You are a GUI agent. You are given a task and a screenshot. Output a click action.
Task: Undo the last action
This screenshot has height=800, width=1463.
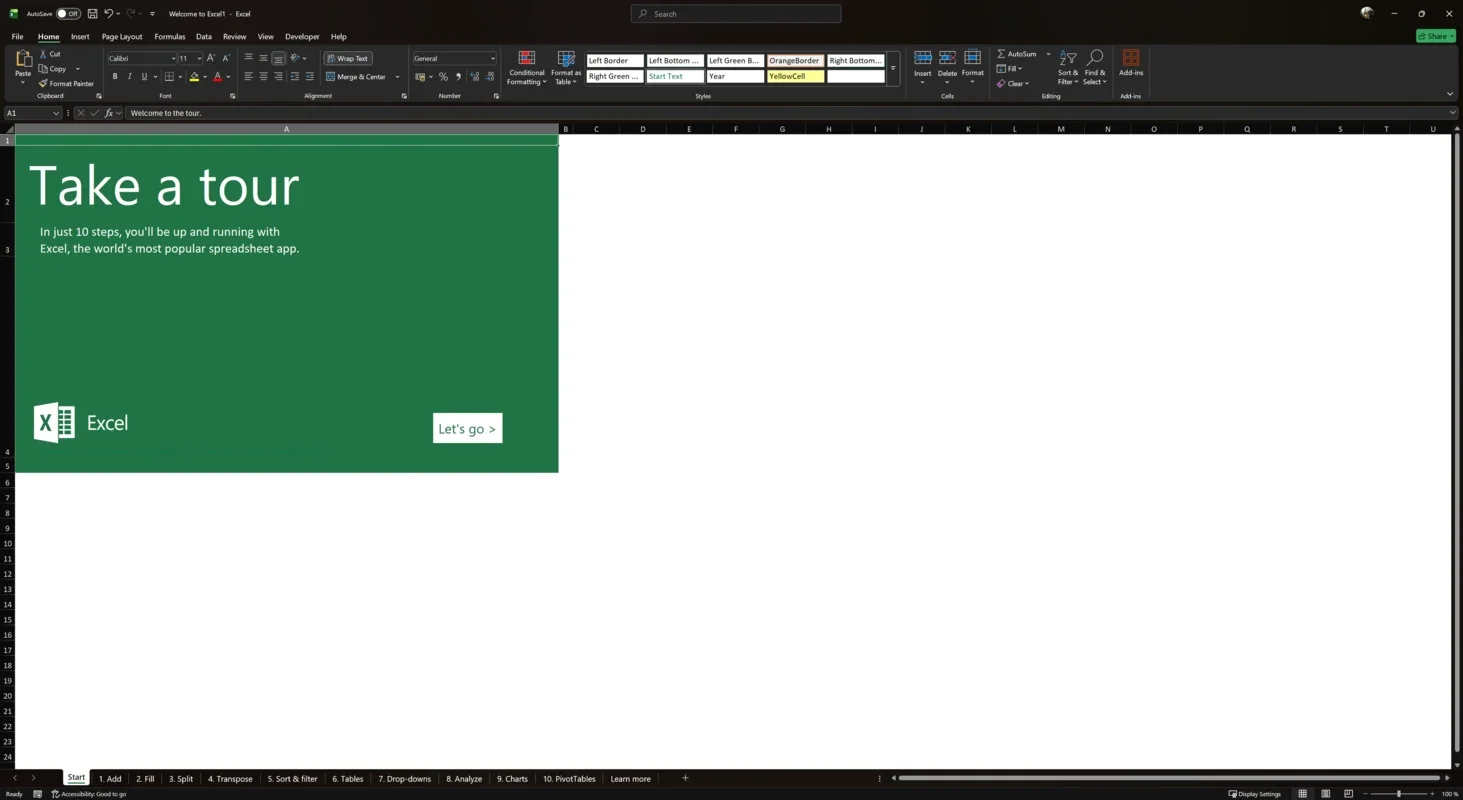pos(108,14)
